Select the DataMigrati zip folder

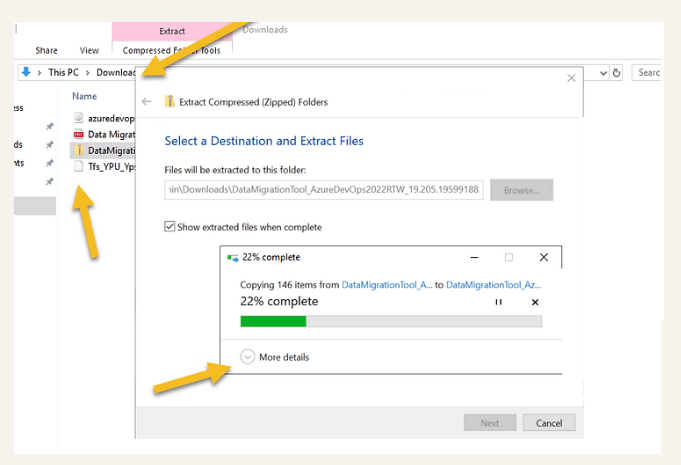click(x=103, y=150)
